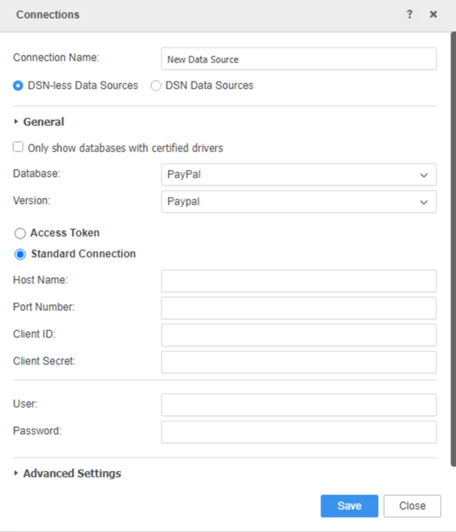
Task: Focus the Connection Name field
Action: click(299, 59)
